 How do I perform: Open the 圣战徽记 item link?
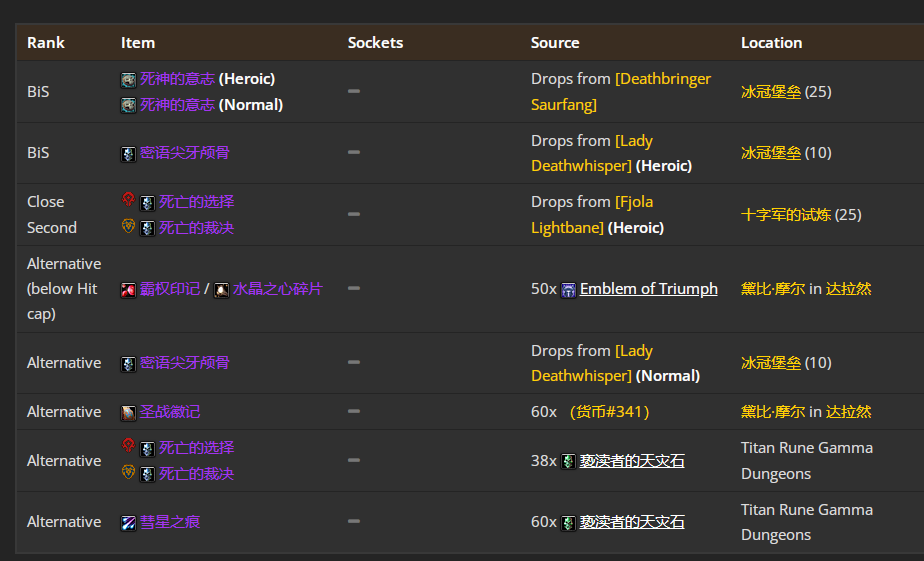click(169, 412)
